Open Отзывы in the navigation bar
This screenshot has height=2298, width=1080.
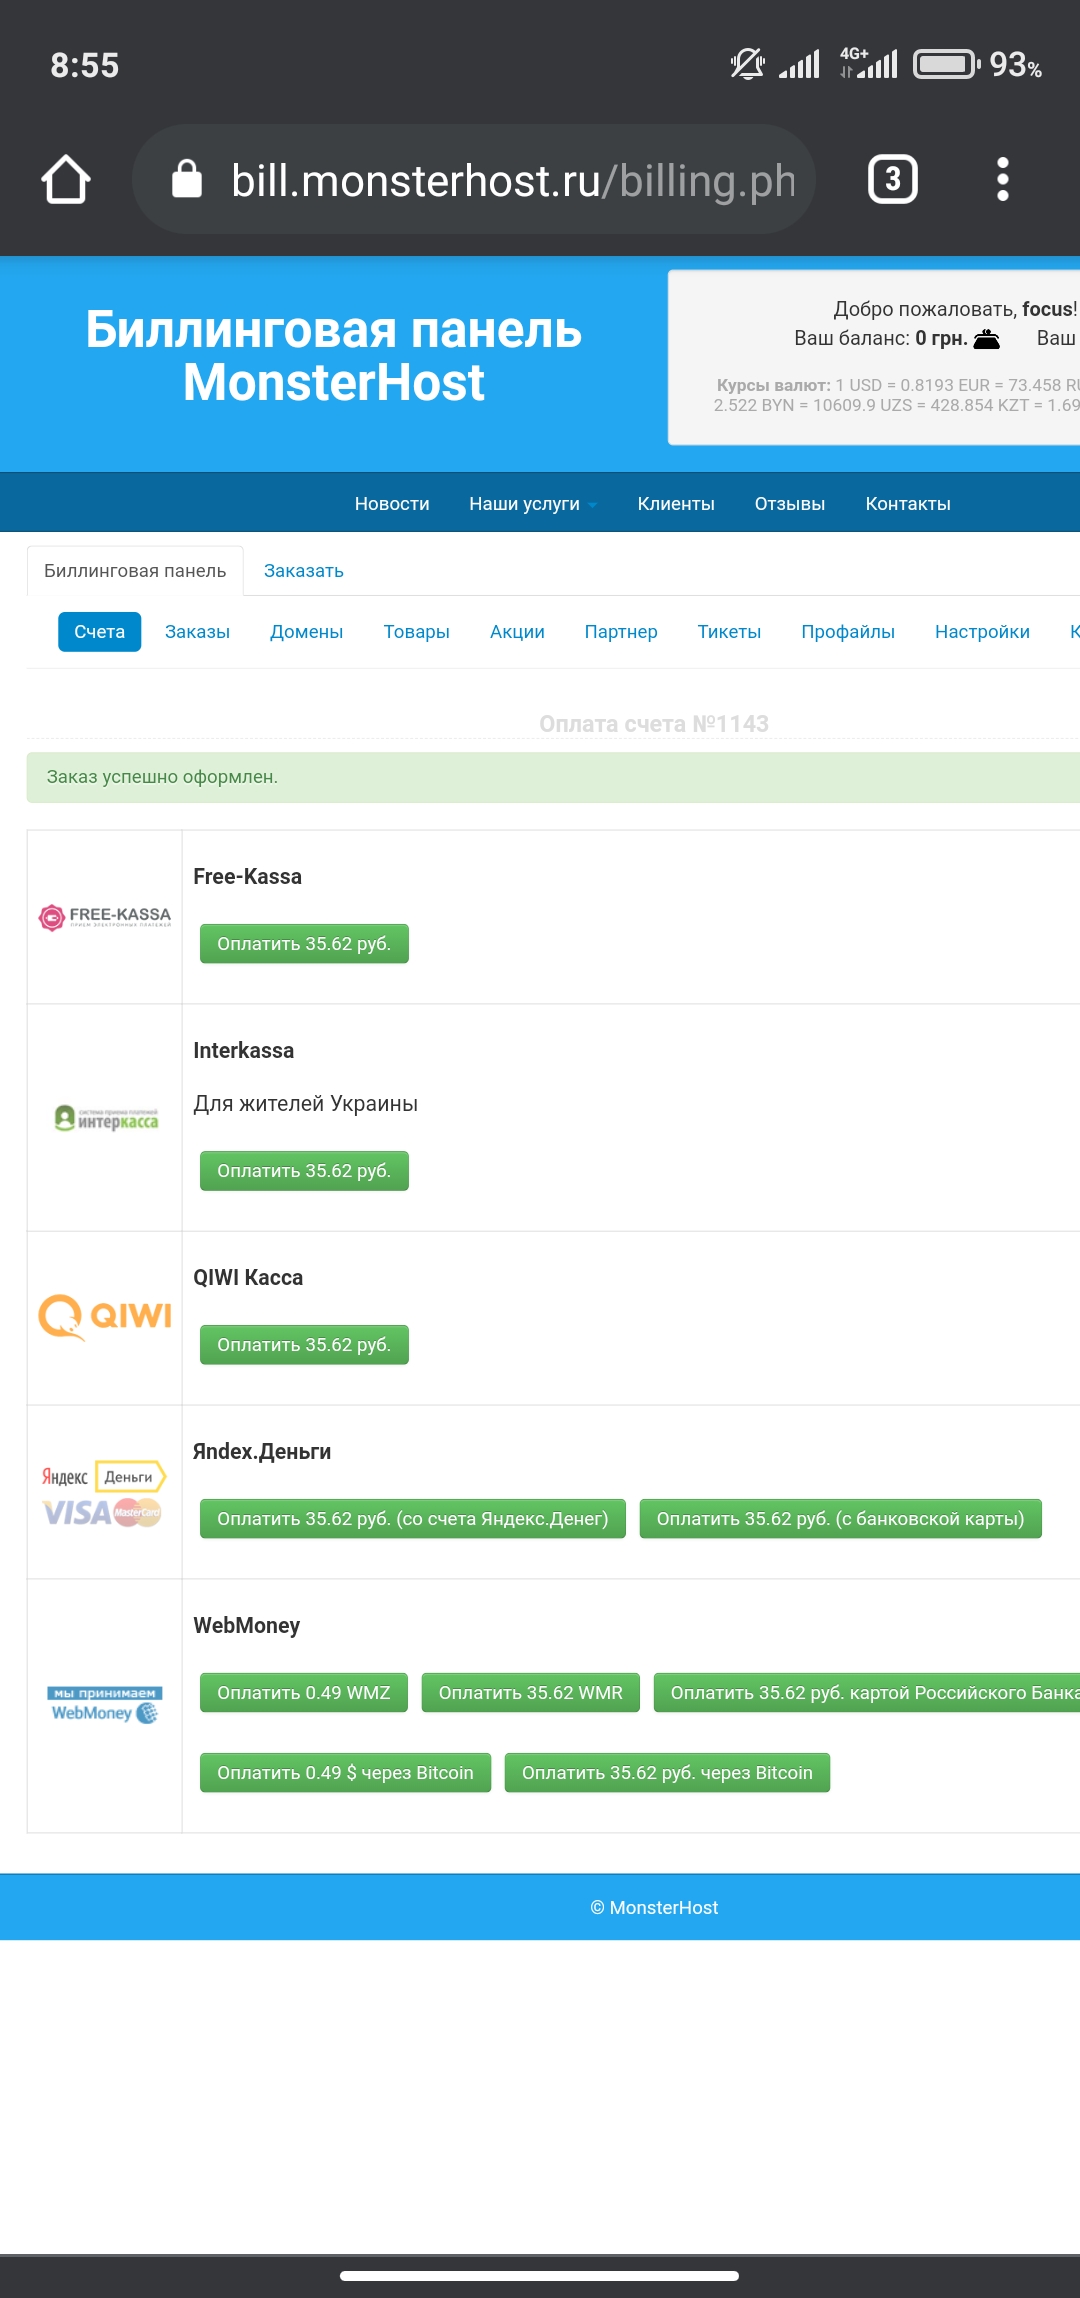tap(790, 504)
